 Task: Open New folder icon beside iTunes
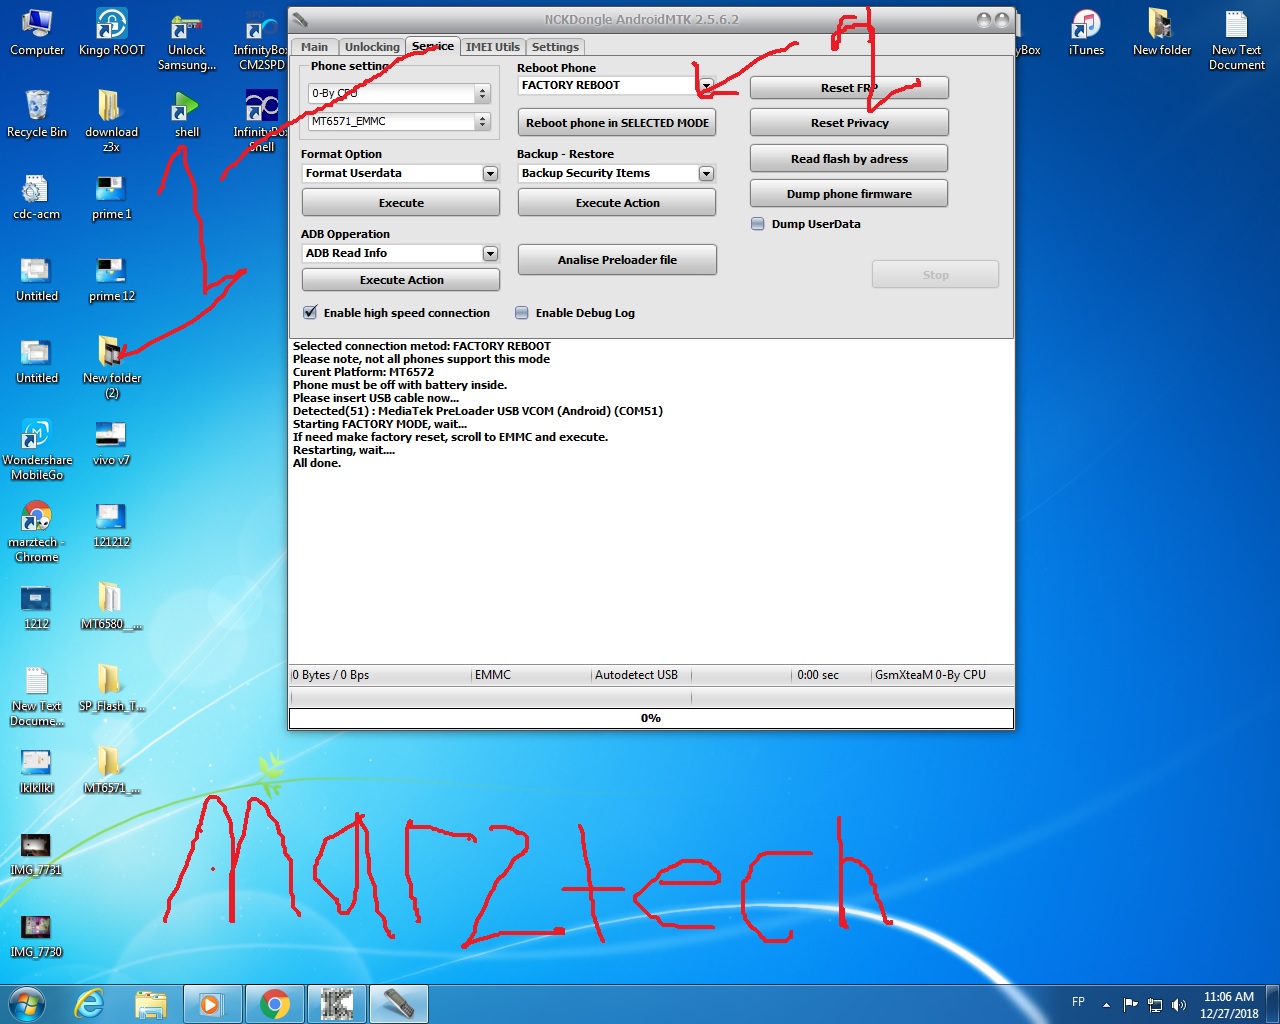coord(1161,32)
